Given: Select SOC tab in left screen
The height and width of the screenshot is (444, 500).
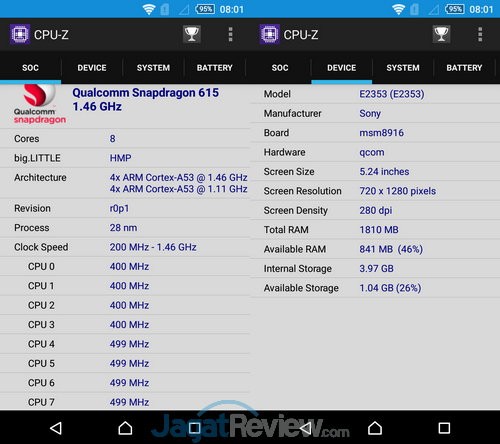Looking at the screenshot, I should coord(30,68).
